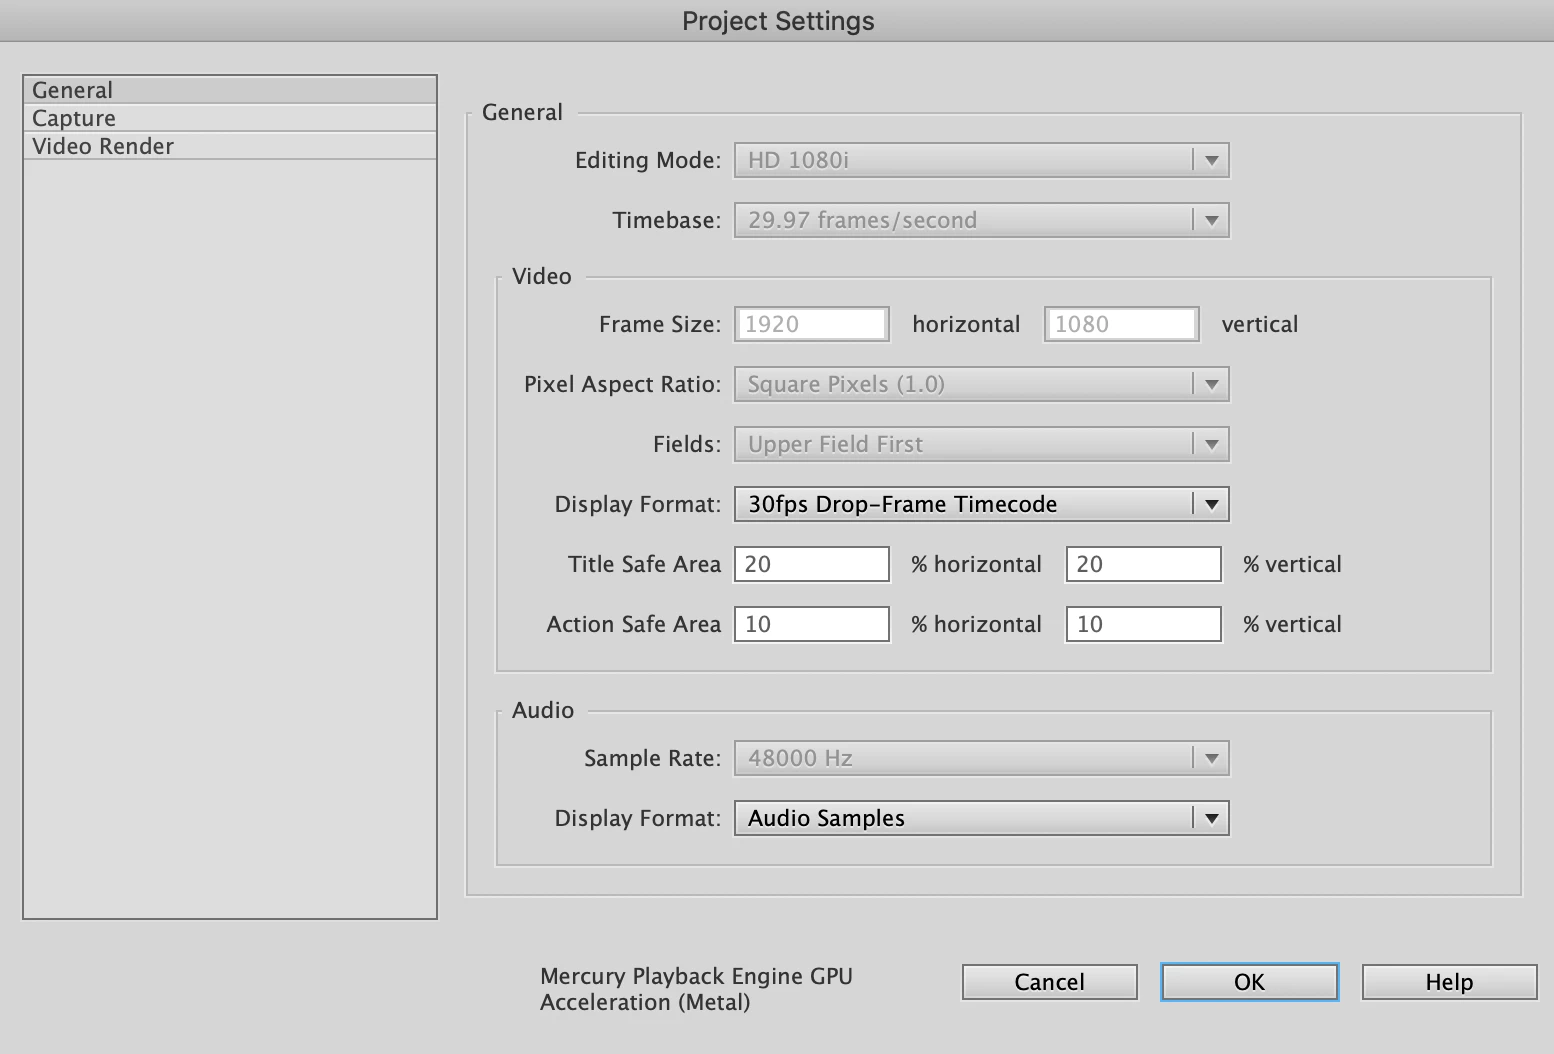Confirm settings with OK button

pos(1249,982)
